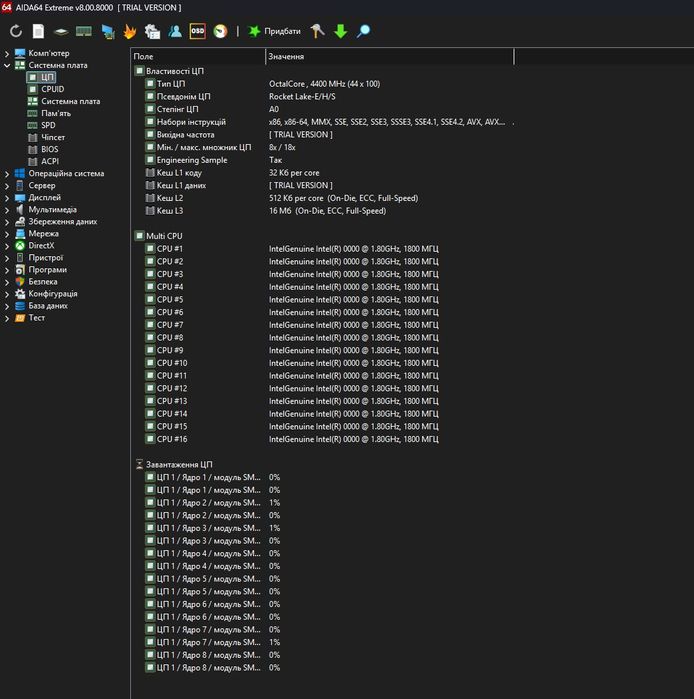Expand the Дисплей tree node
Screen dimensions: 694x699
tap(7, 198)
